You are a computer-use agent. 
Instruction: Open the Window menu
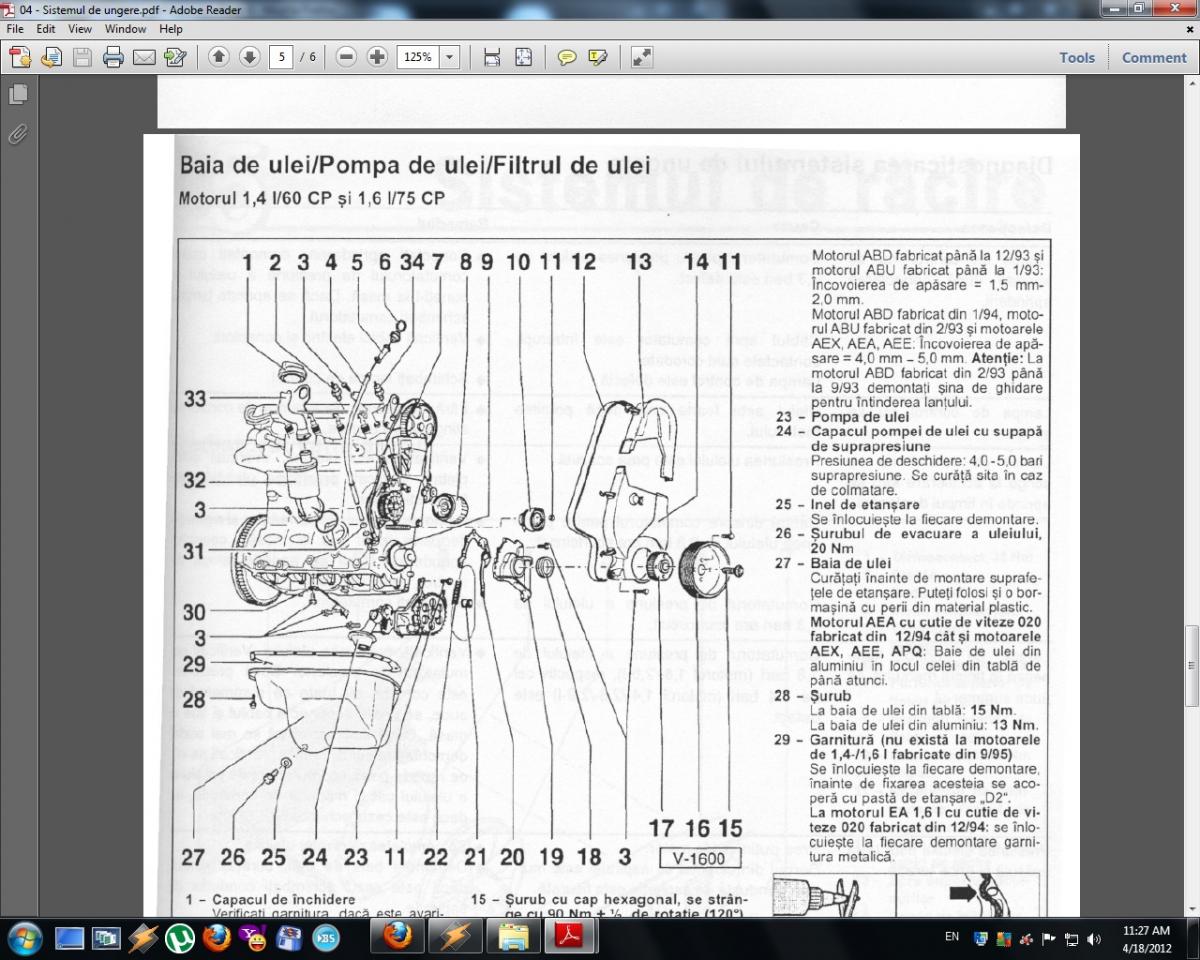pos(125,29)
